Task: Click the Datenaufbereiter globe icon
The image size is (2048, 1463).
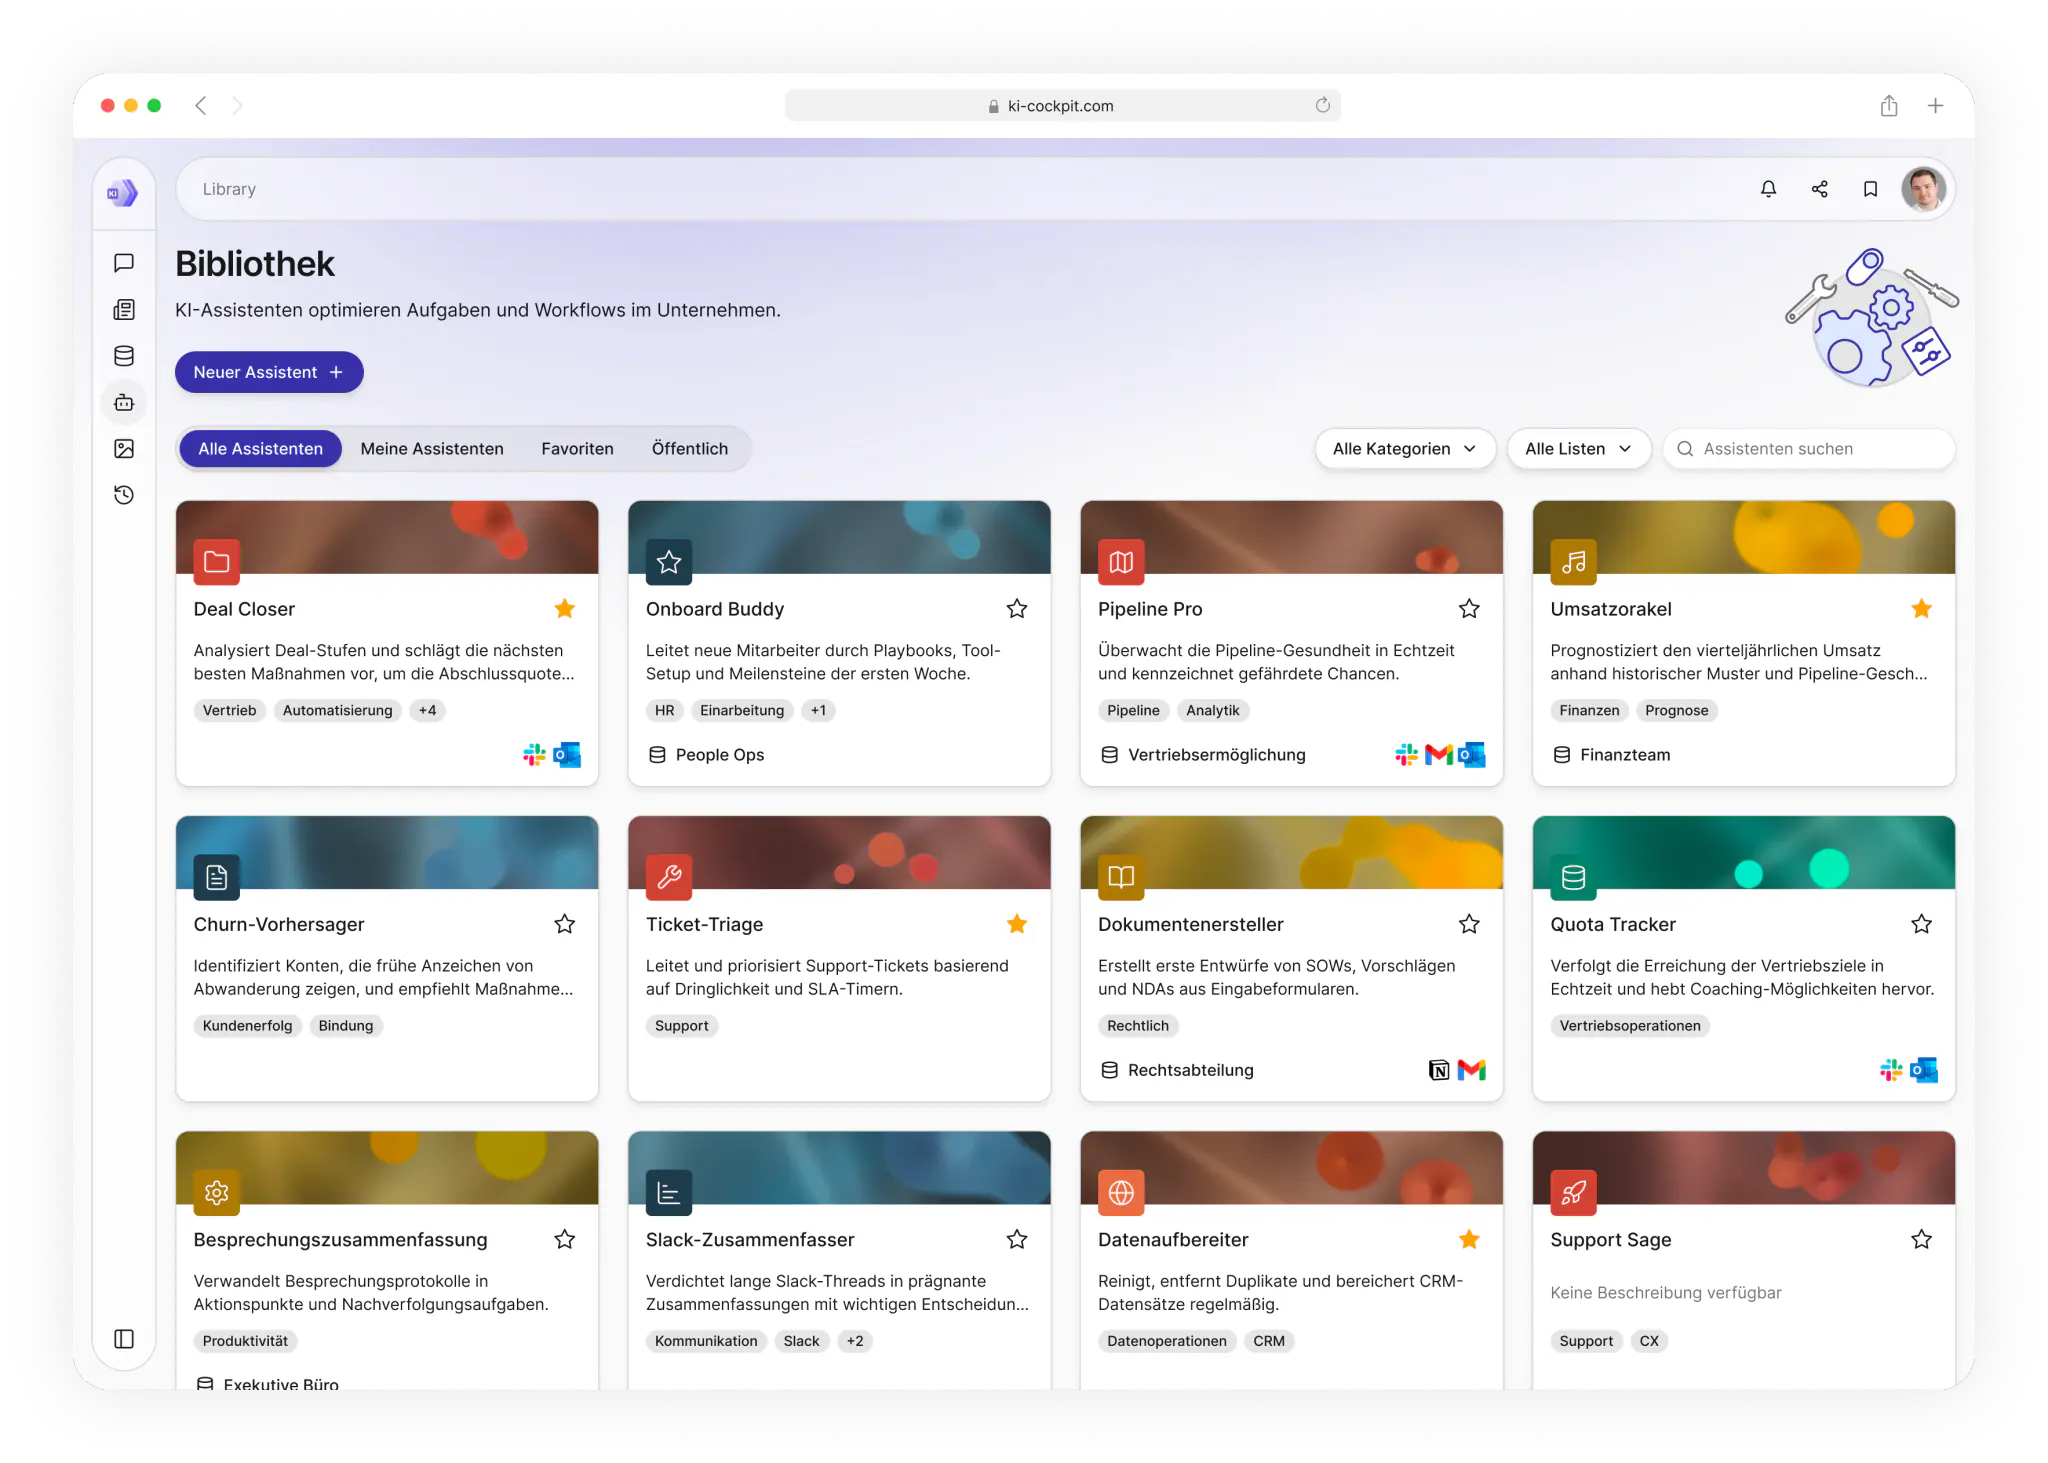Action: 1121,1192
